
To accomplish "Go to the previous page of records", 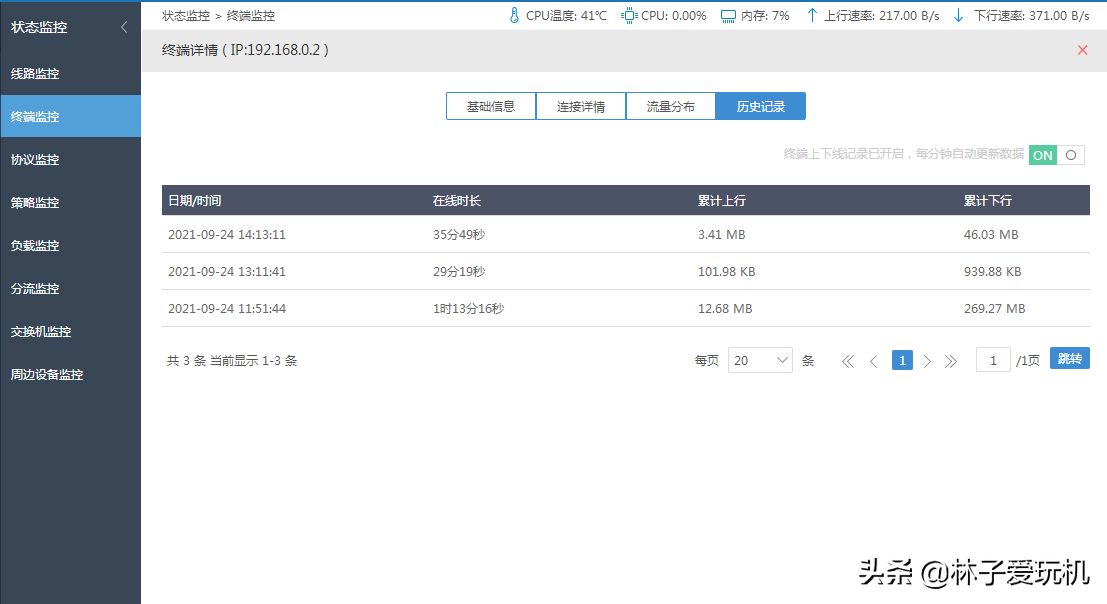I will [873, 361].
